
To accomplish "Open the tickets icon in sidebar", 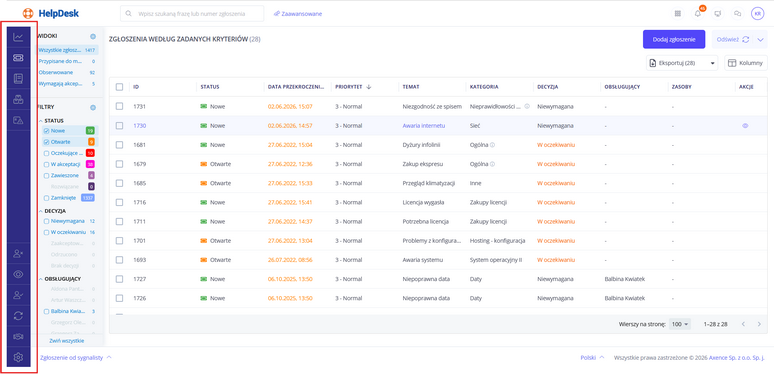I will point(18,58).
